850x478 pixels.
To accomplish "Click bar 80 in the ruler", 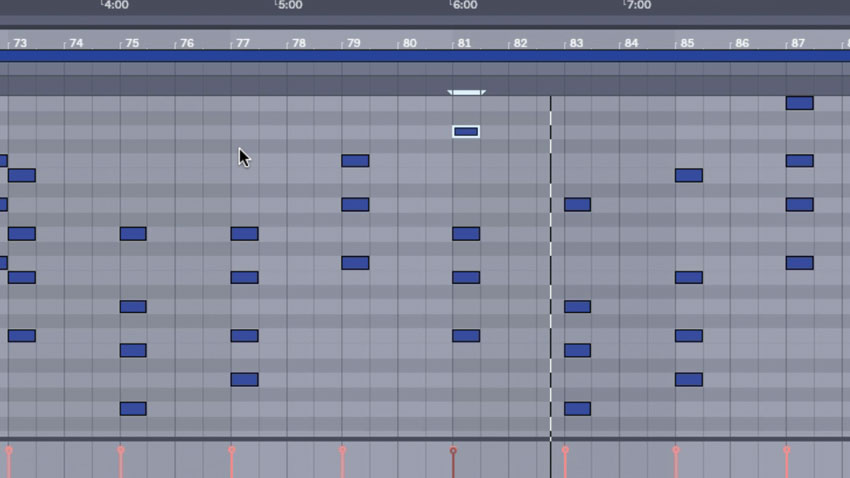I will coord(410,43).
